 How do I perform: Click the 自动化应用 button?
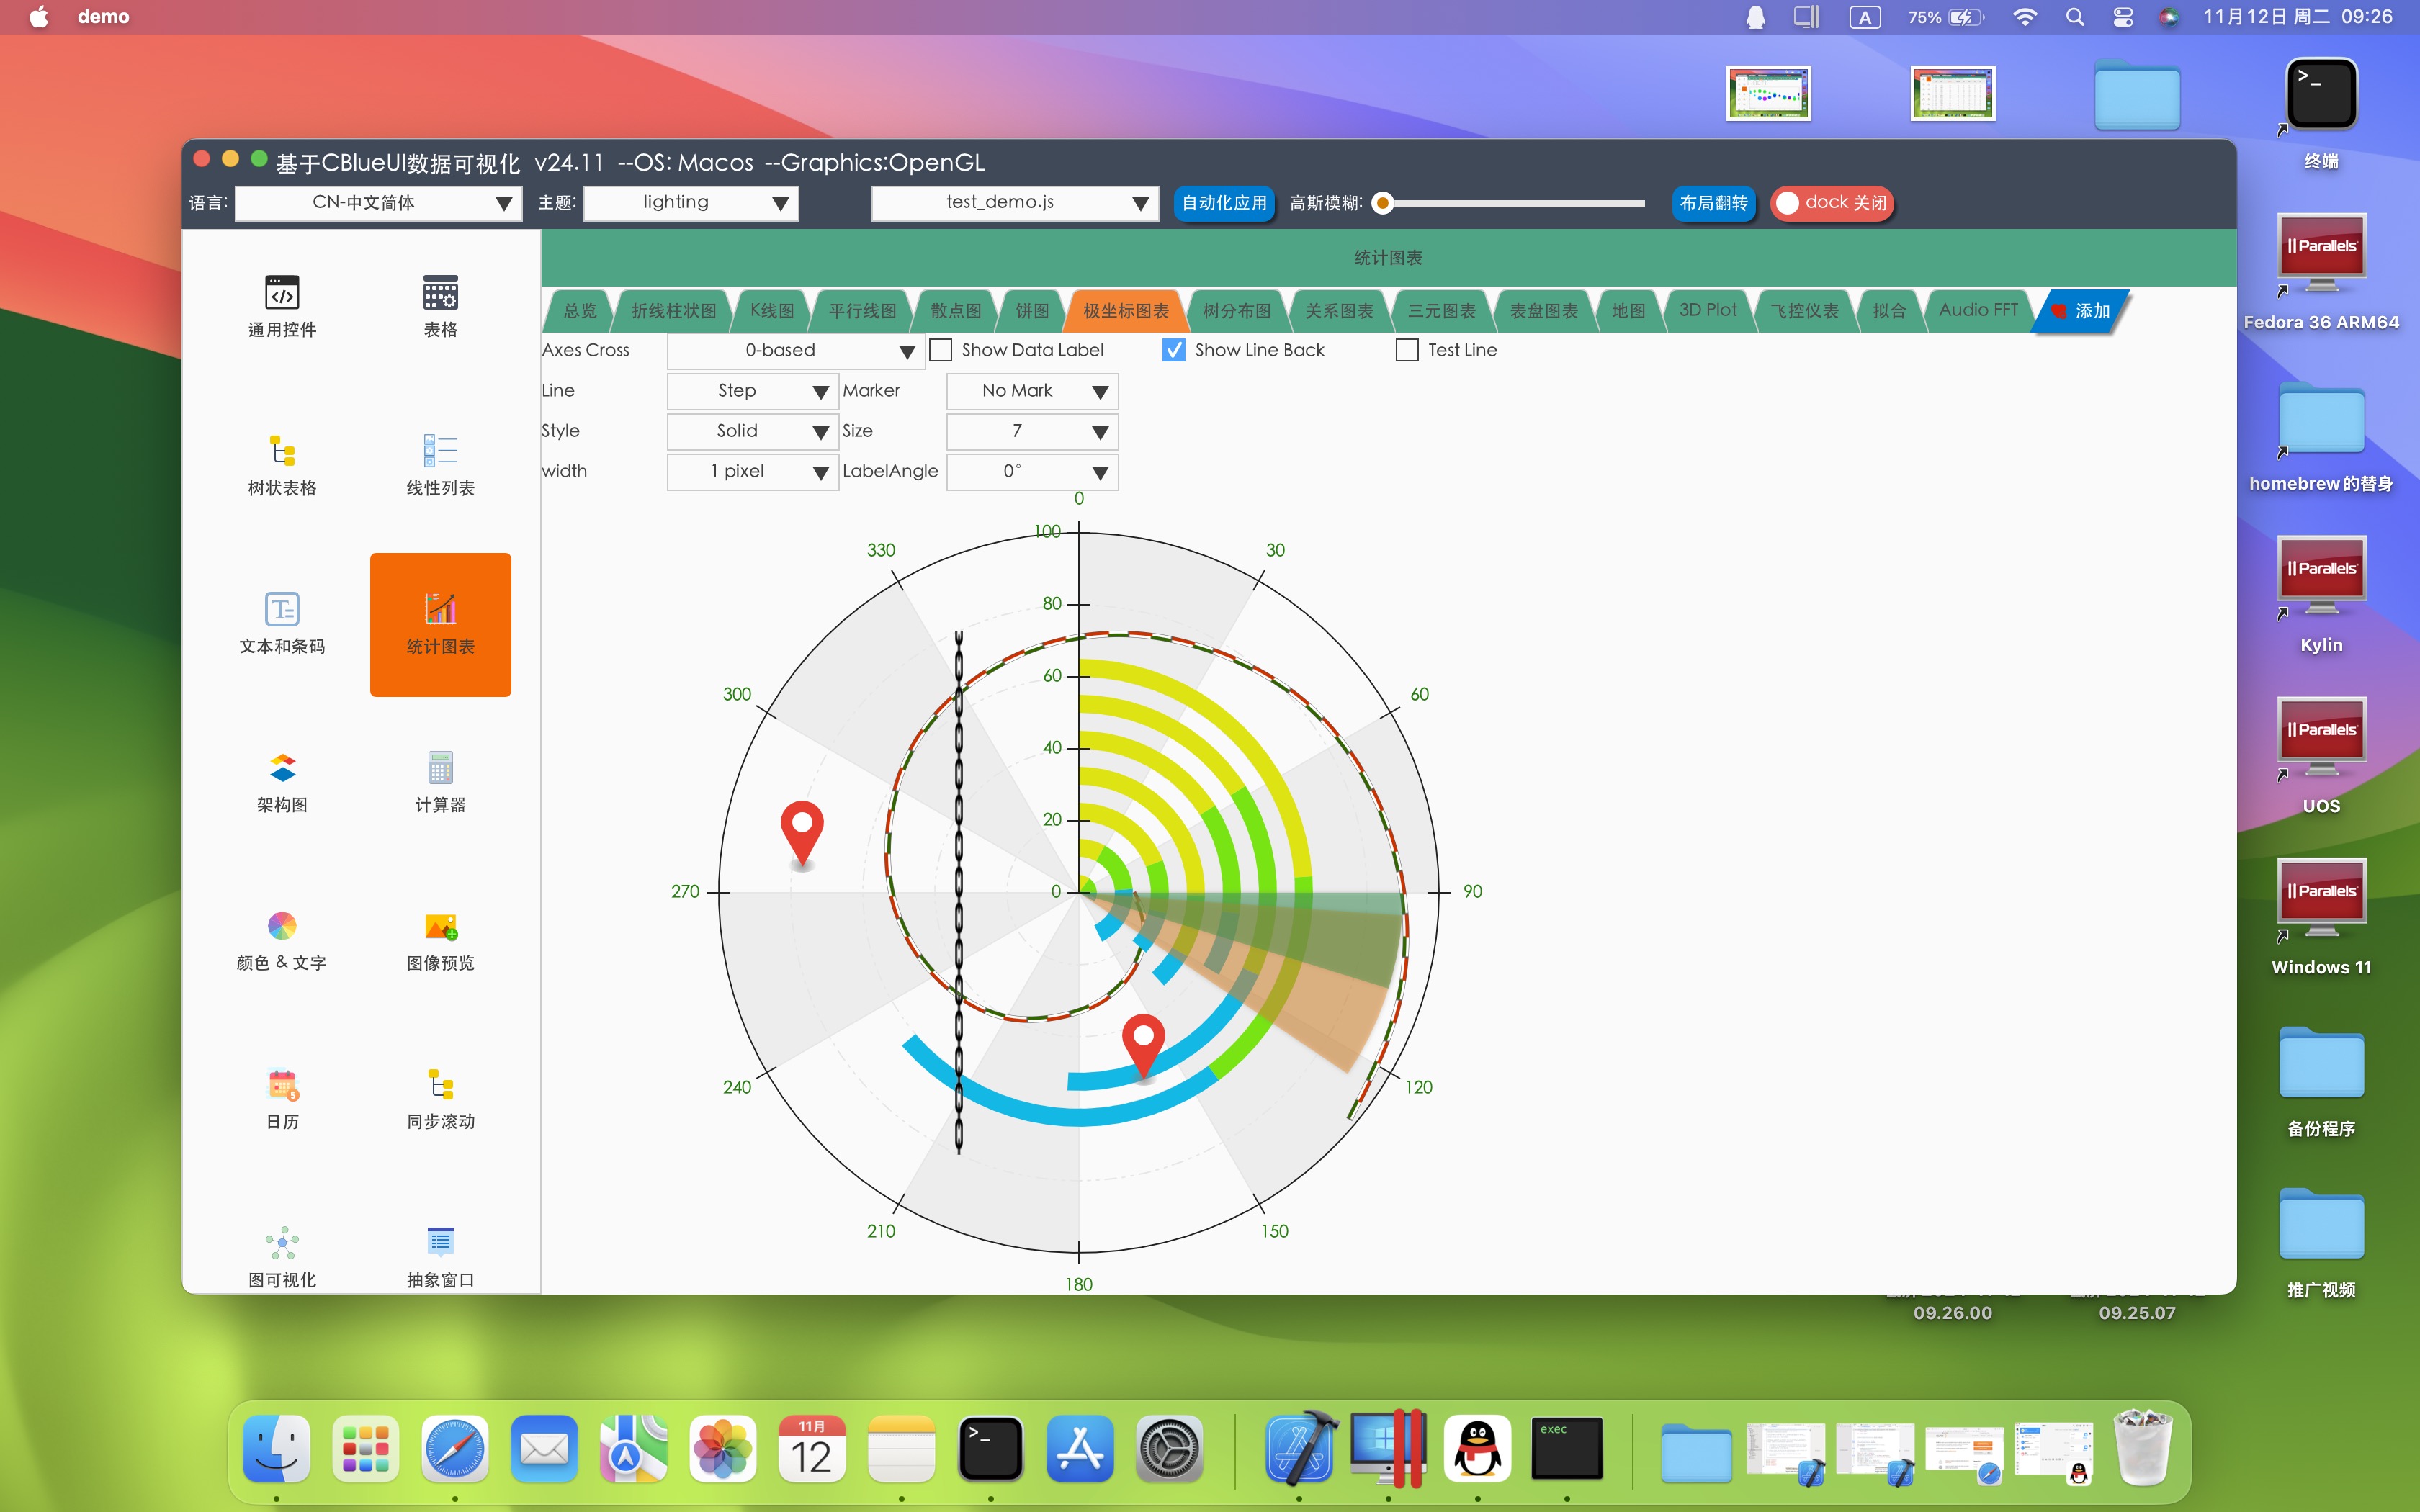coord(1223,203)
